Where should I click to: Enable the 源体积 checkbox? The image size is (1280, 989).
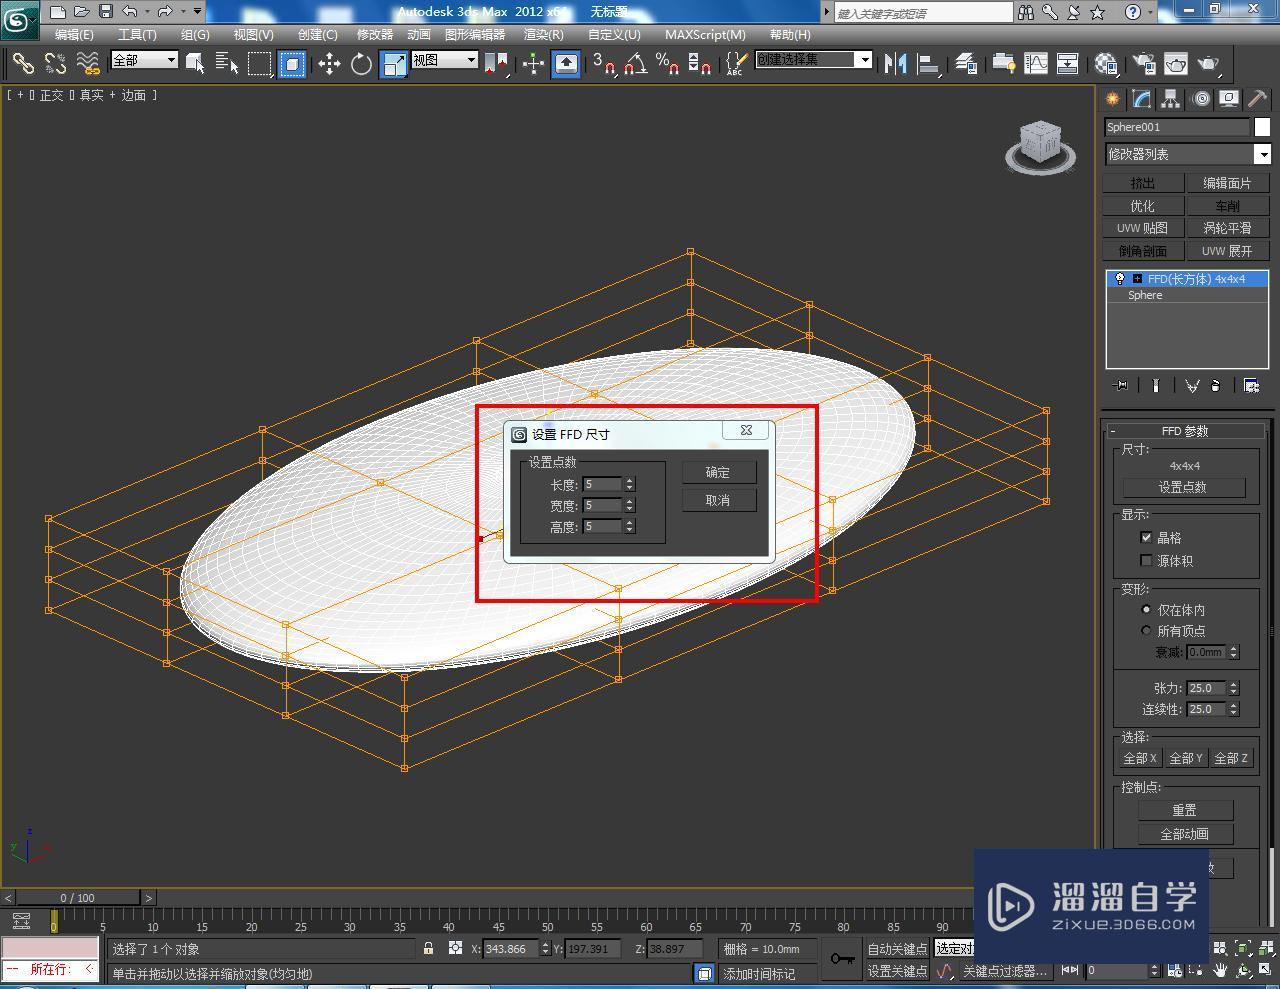click(x=1146, y=560)
